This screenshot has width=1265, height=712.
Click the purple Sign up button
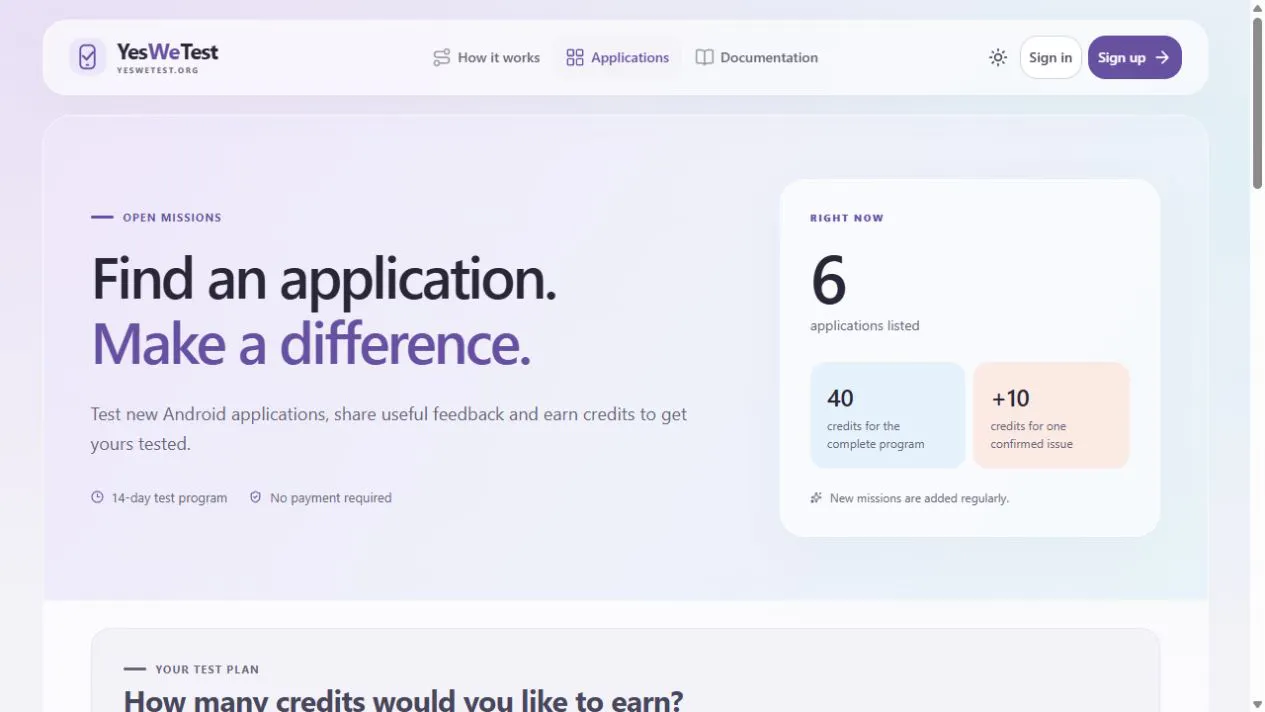coord(1134,58)
